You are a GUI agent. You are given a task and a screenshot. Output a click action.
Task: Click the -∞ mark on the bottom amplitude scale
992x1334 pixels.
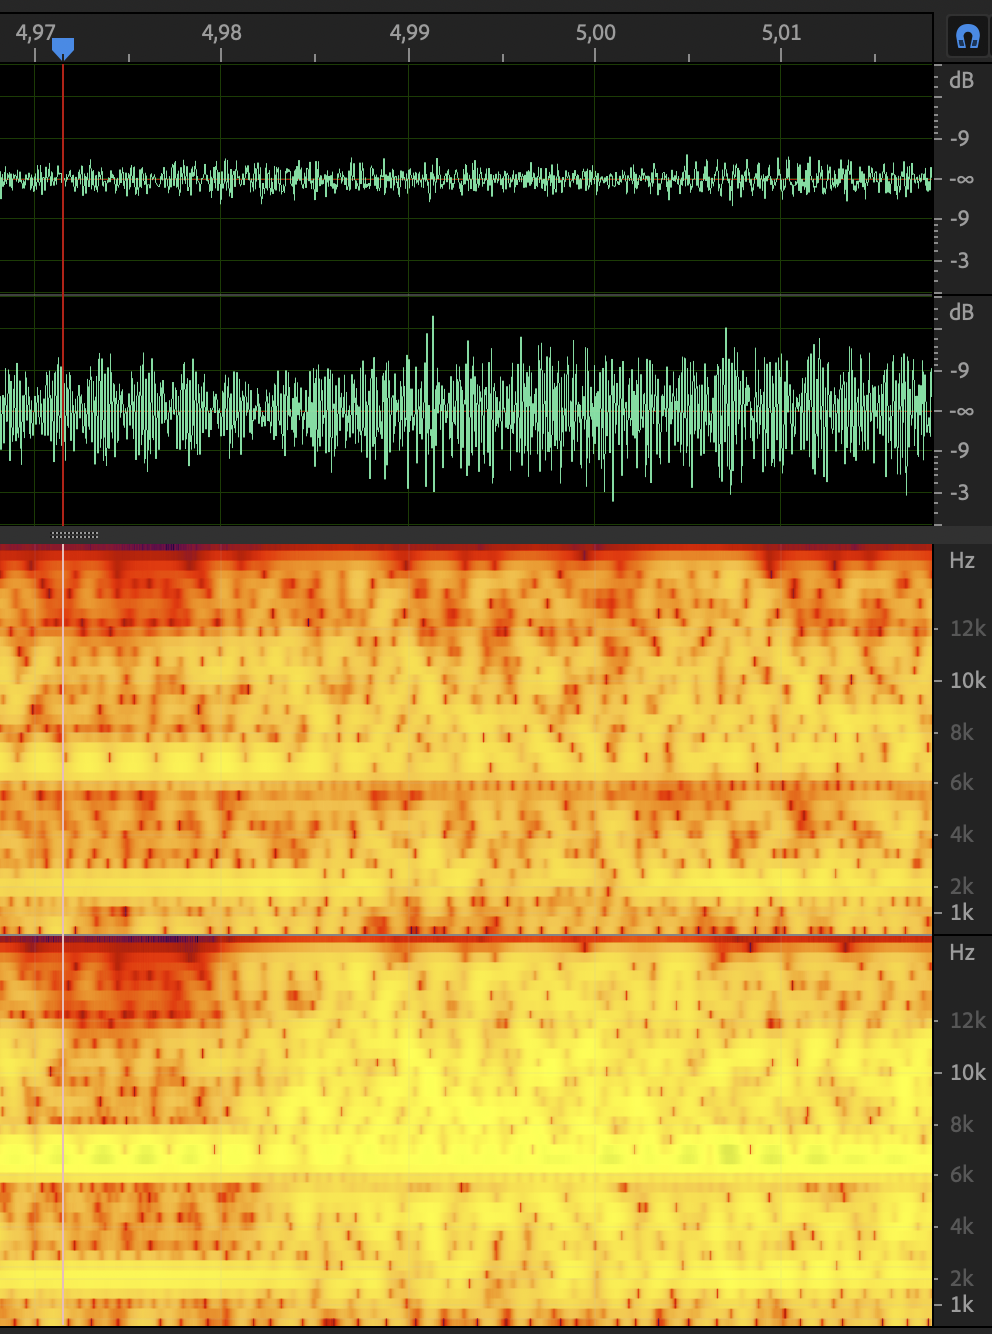[x=961, y=411]
